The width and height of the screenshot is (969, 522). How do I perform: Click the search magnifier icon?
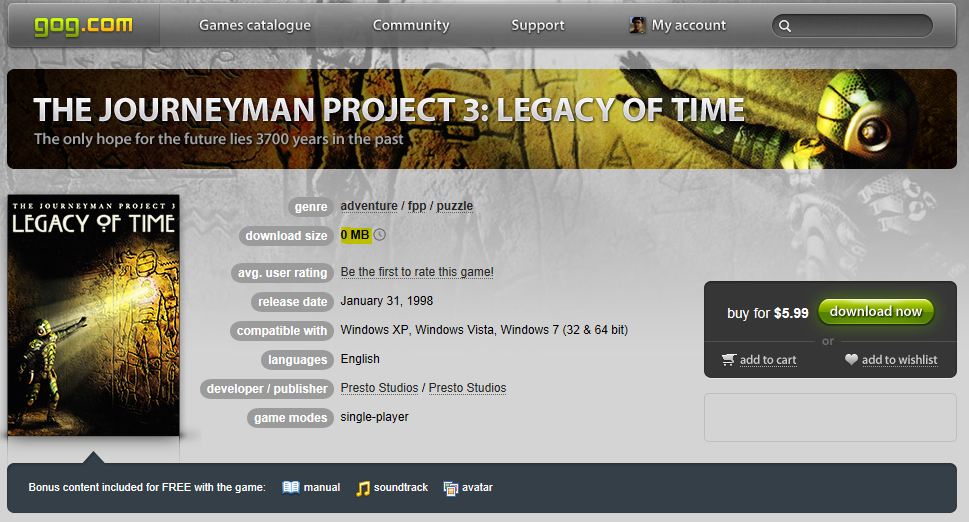tap(785, 26)
